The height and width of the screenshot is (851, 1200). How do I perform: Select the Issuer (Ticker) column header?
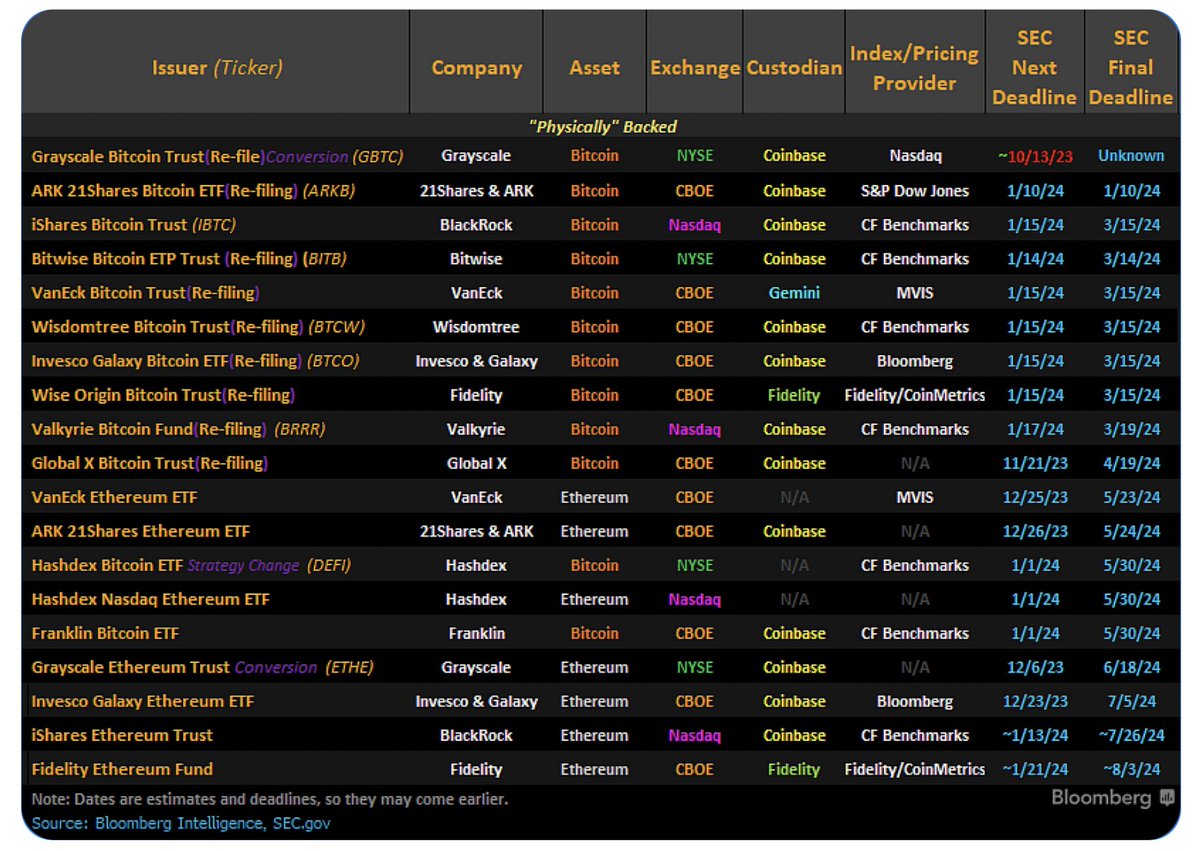tap(217, 68)
